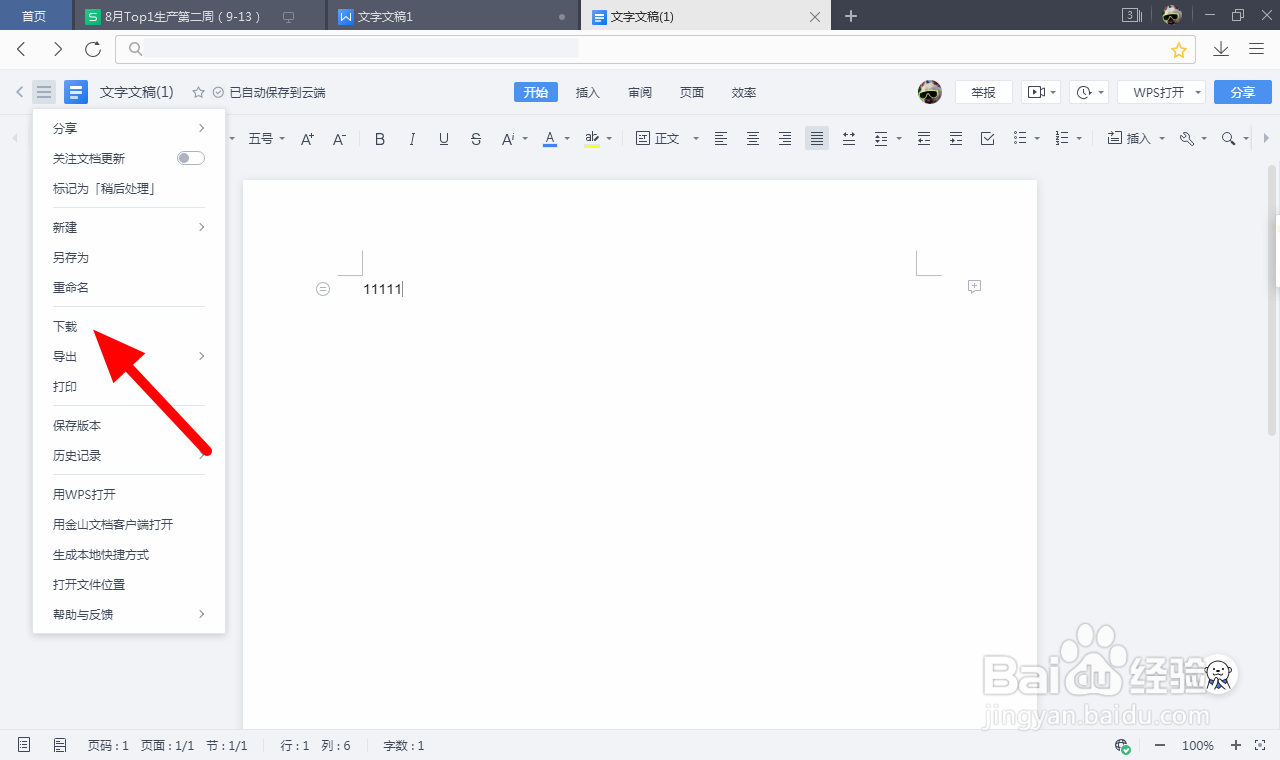Image resolution: width=1280 pixels, height=760 pixels.
Task: Open the wrench tools icon
Action: [1187, 139]
